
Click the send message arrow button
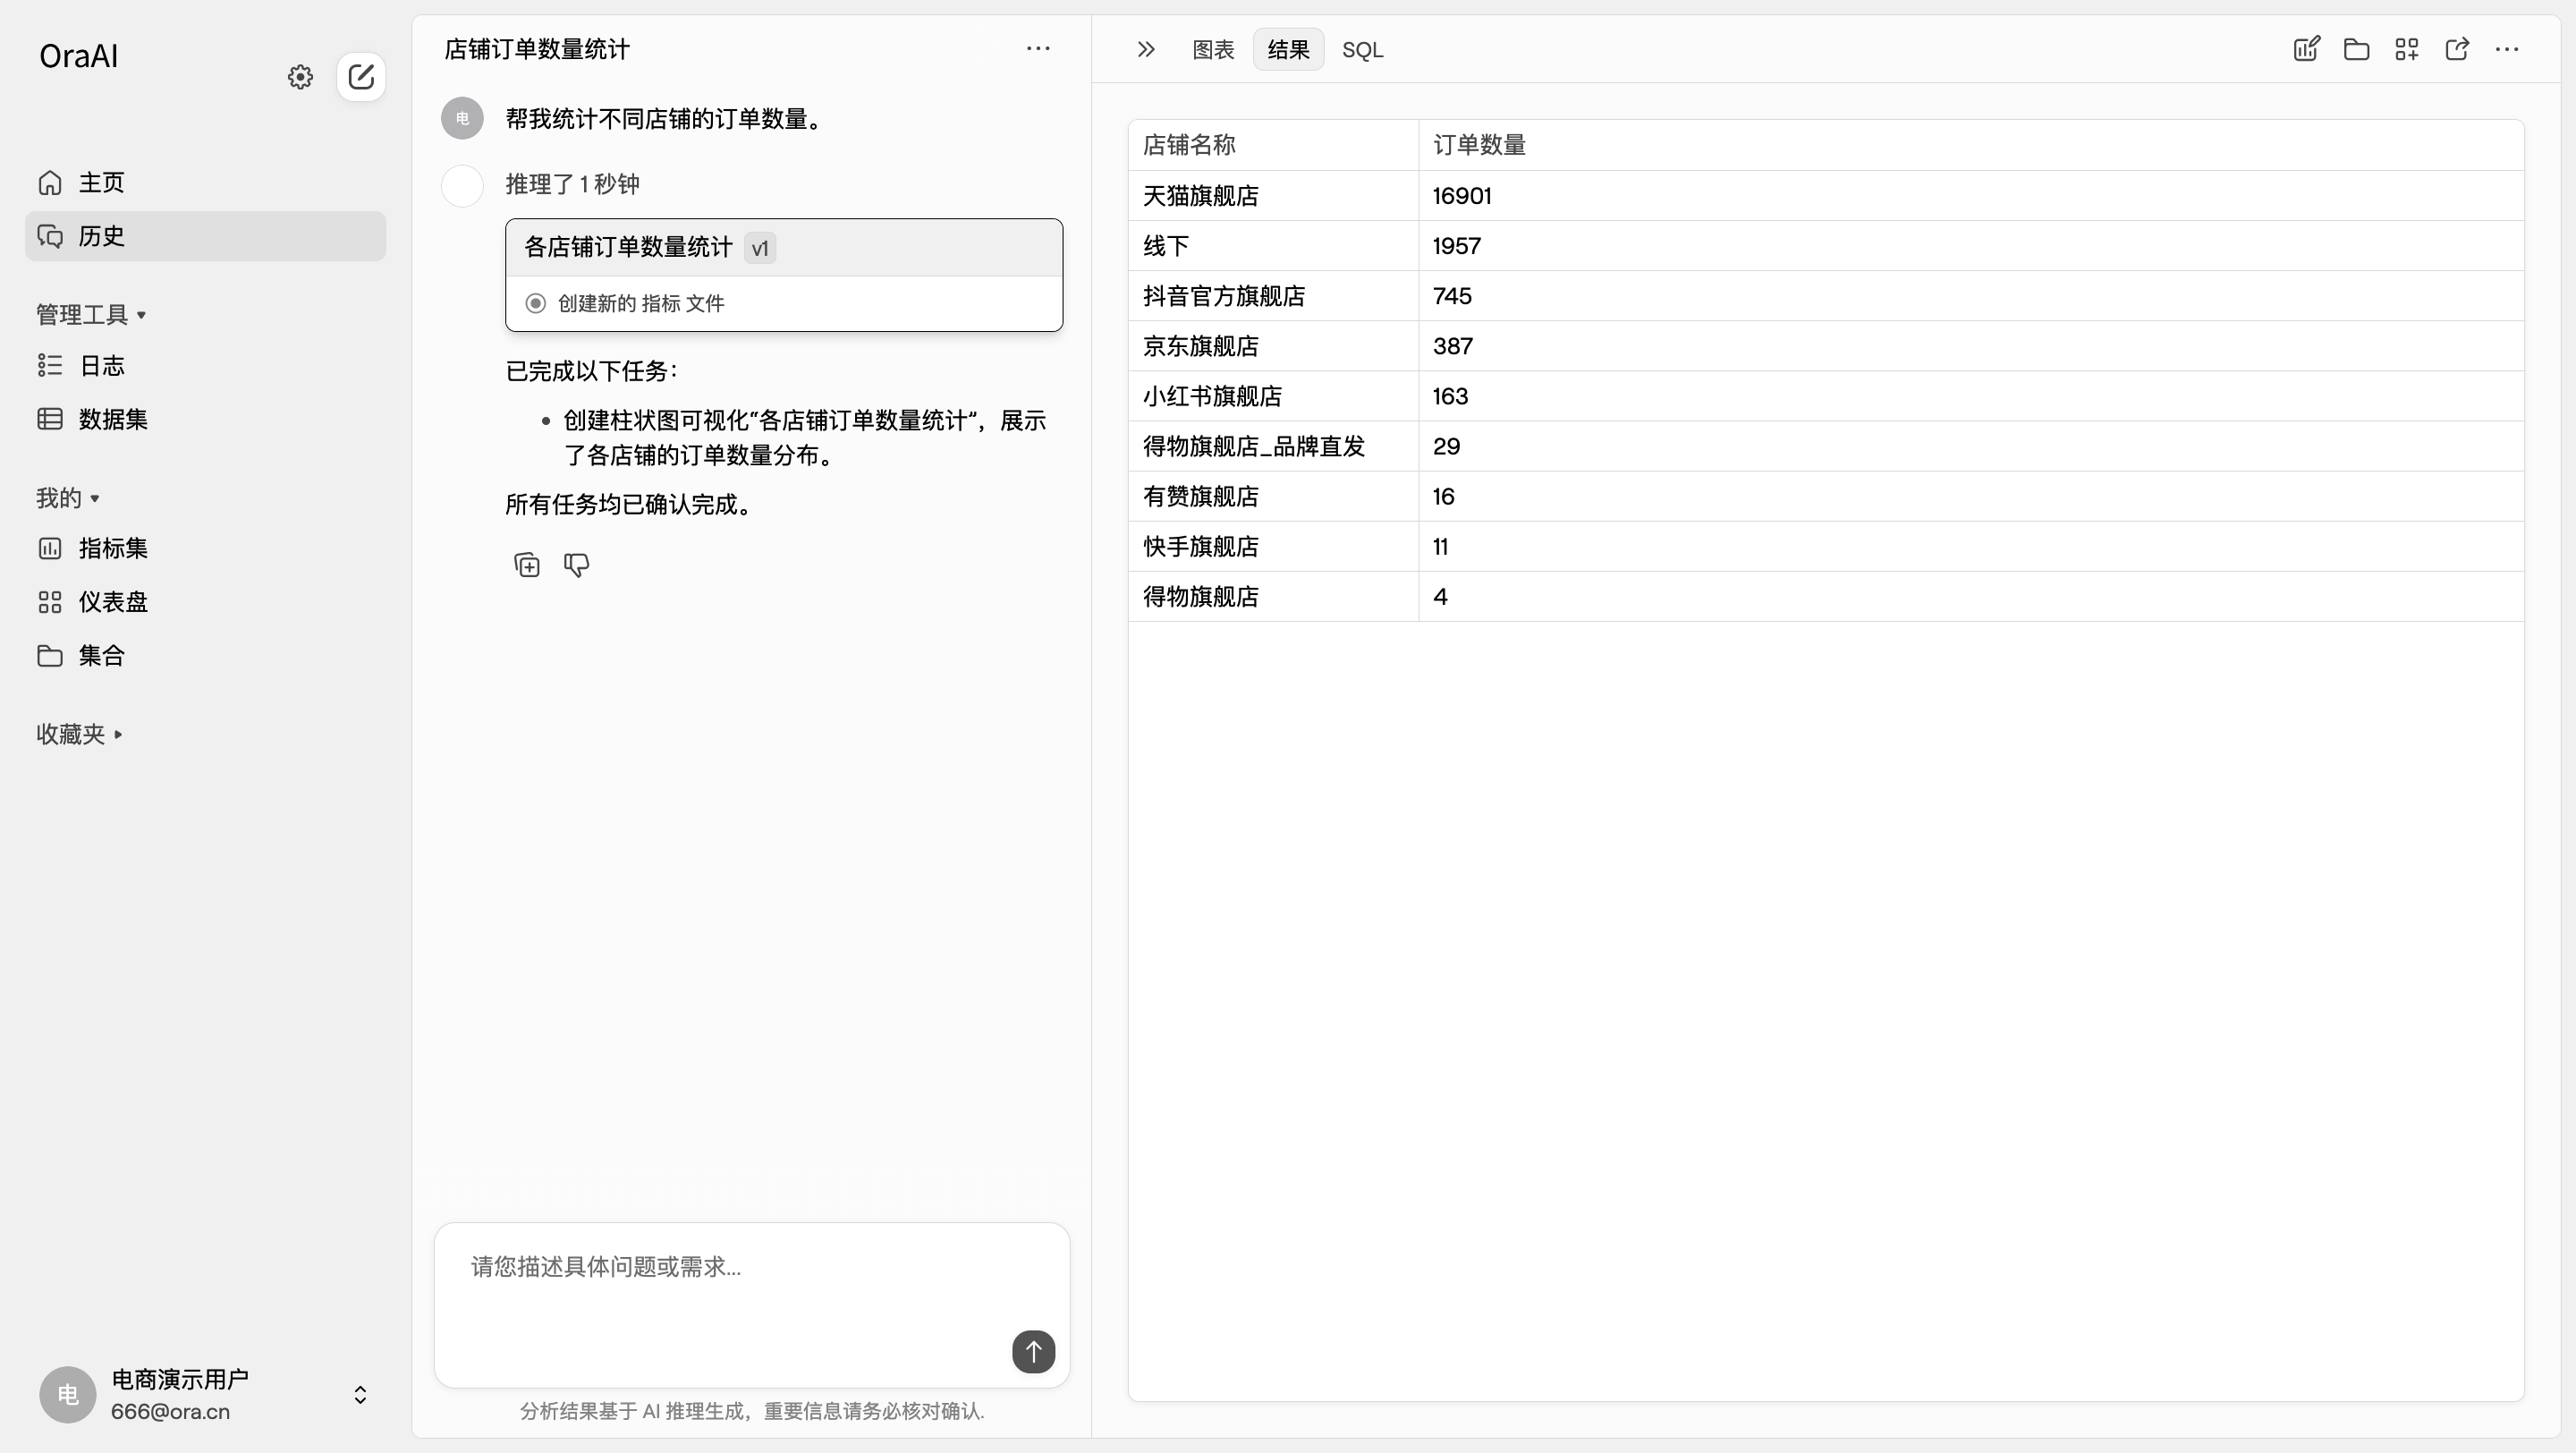pyautogui.click(x=1033, y=1352)
